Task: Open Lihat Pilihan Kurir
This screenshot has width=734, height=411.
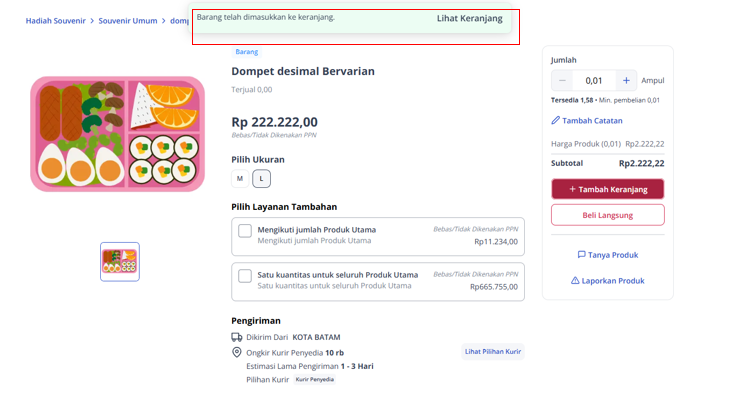Action: pyautogui.click(x=492, y=352)
